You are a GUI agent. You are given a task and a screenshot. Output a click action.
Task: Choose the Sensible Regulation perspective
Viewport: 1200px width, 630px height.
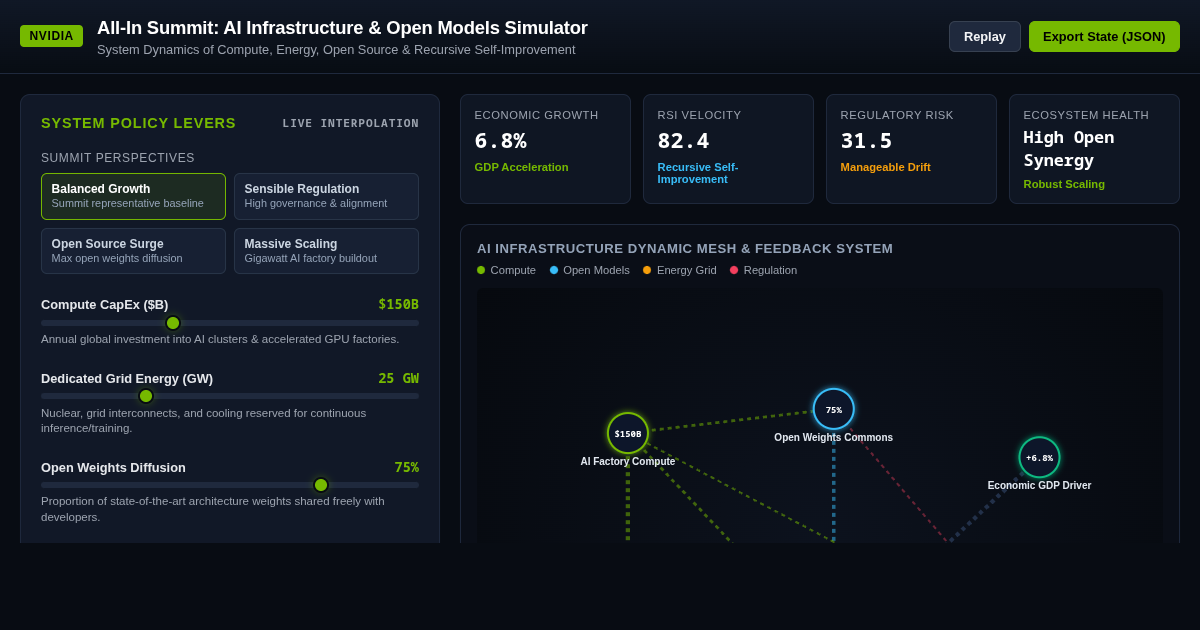coord(326,196)
